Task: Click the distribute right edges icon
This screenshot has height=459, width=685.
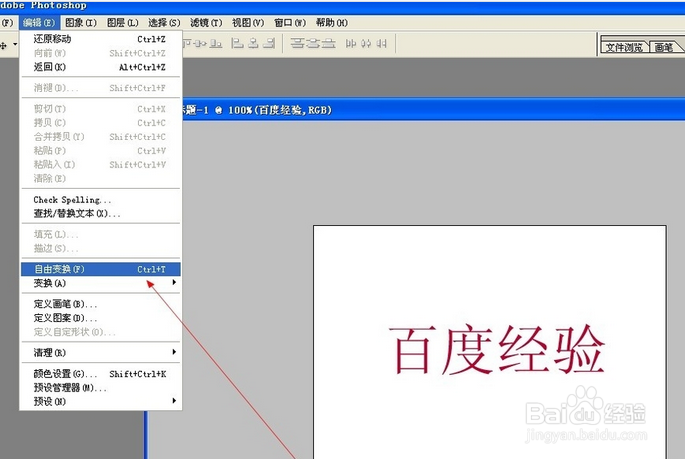Action: pos(381,43)
